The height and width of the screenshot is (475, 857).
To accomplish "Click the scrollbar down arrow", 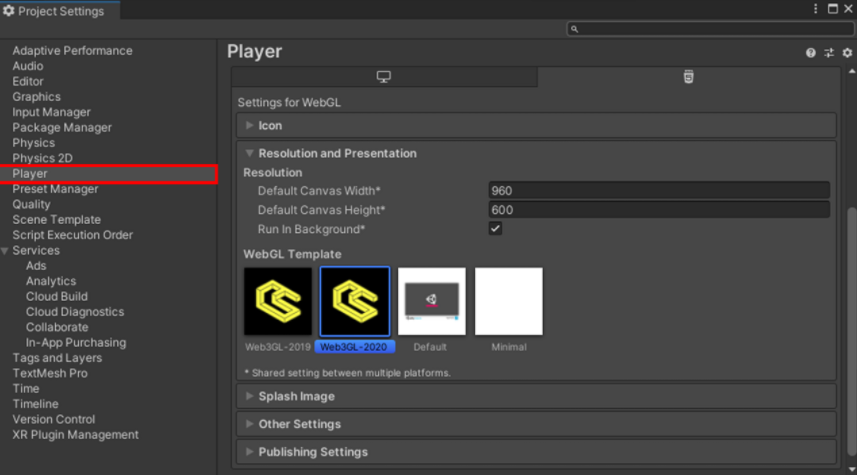I will click(x=852, y=470).
